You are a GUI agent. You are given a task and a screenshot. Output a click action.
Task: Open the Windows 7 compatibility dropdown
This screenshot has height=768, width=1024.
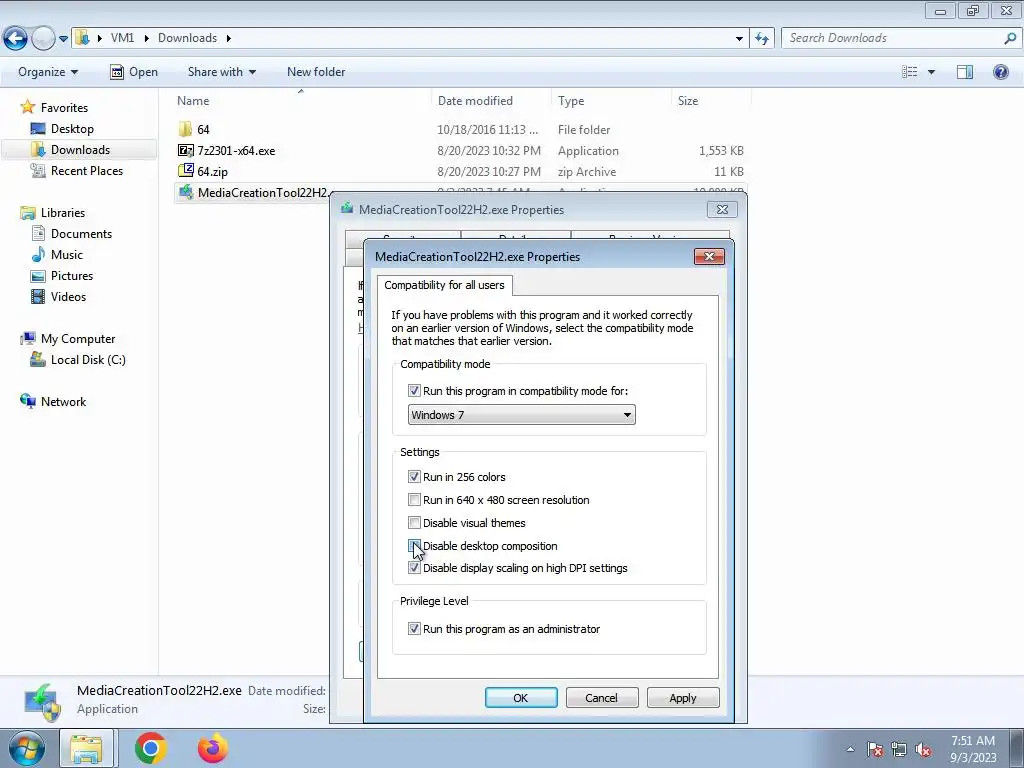[521, 415]
